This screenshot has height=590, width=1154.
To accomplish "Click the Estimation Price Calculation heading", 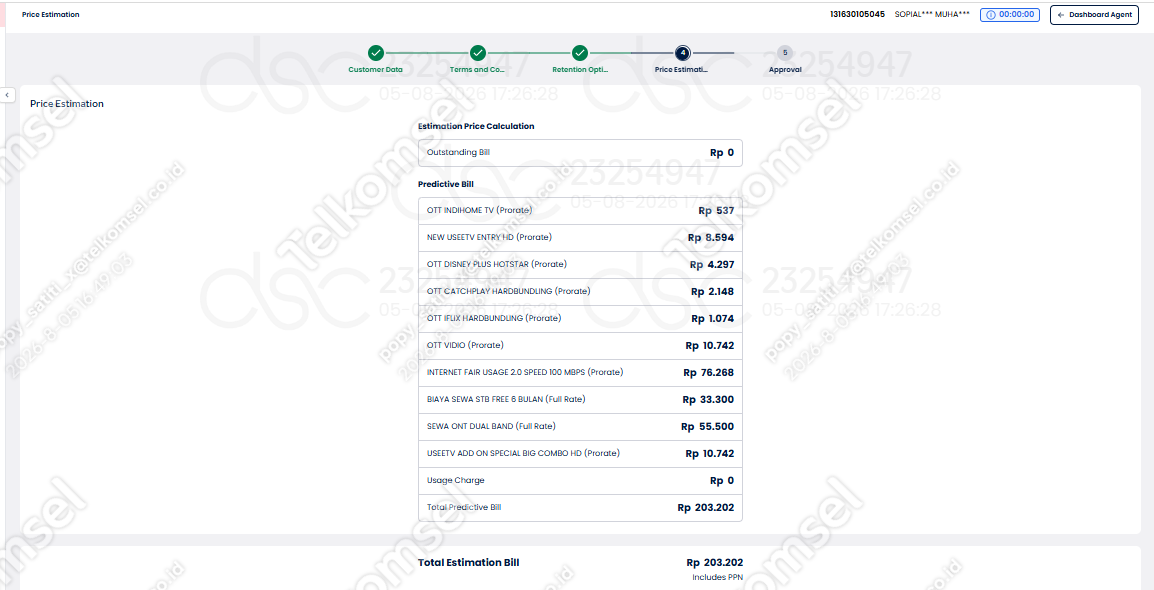I will [x=476, y=126].
